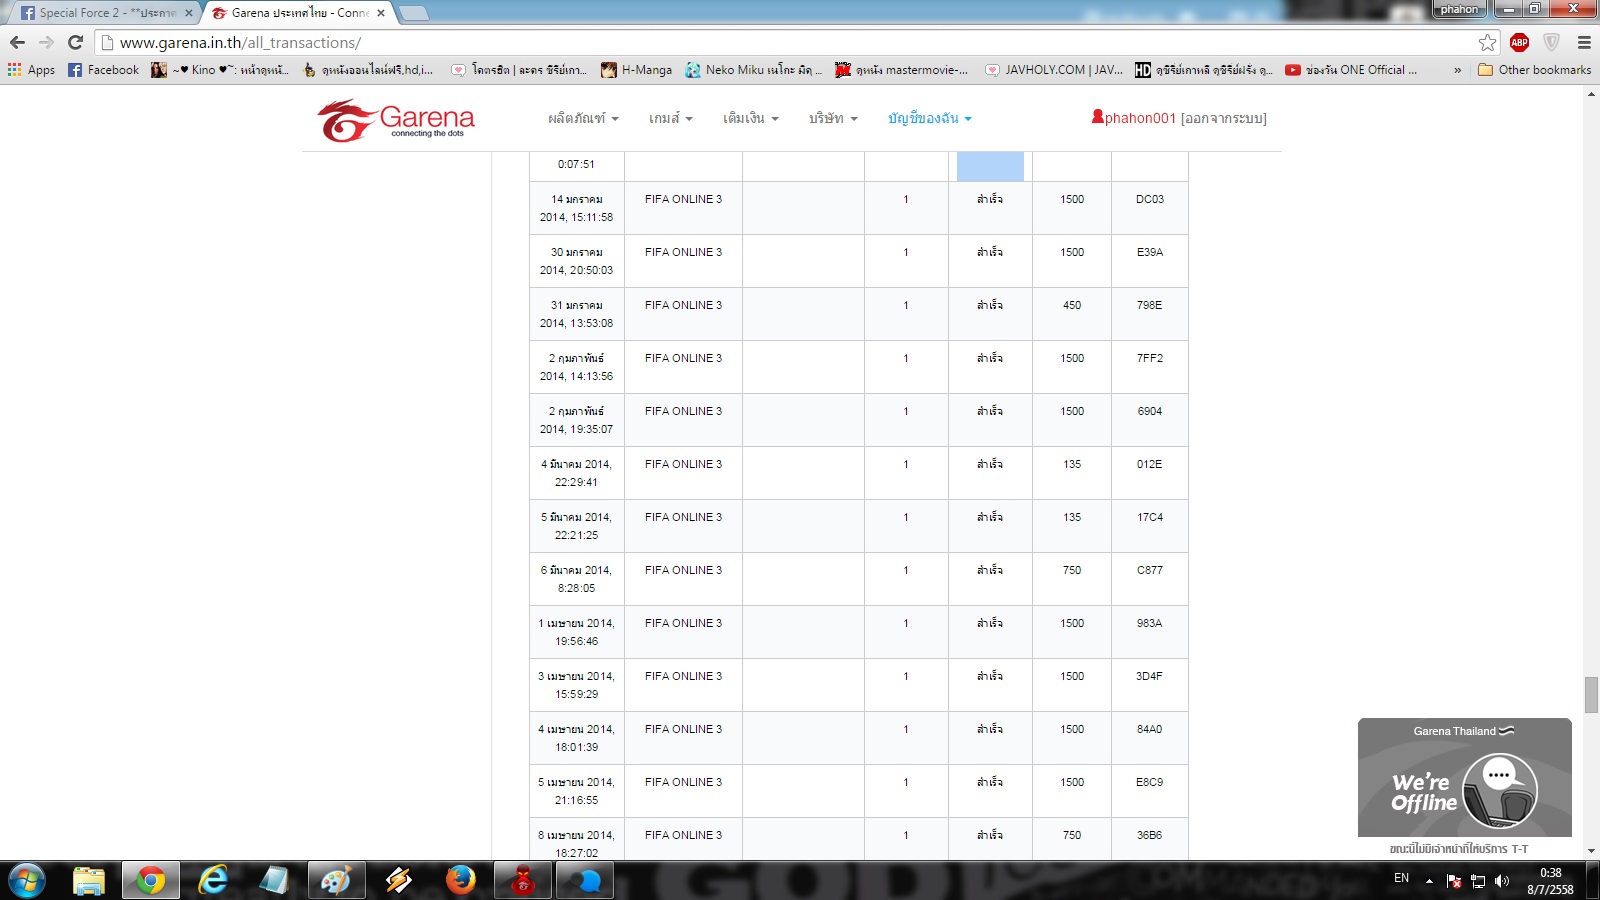The width and height of the screenshot is (1600, 900).
Task: Open the Chrome hamburger menu
Action: pos(1584,42)
